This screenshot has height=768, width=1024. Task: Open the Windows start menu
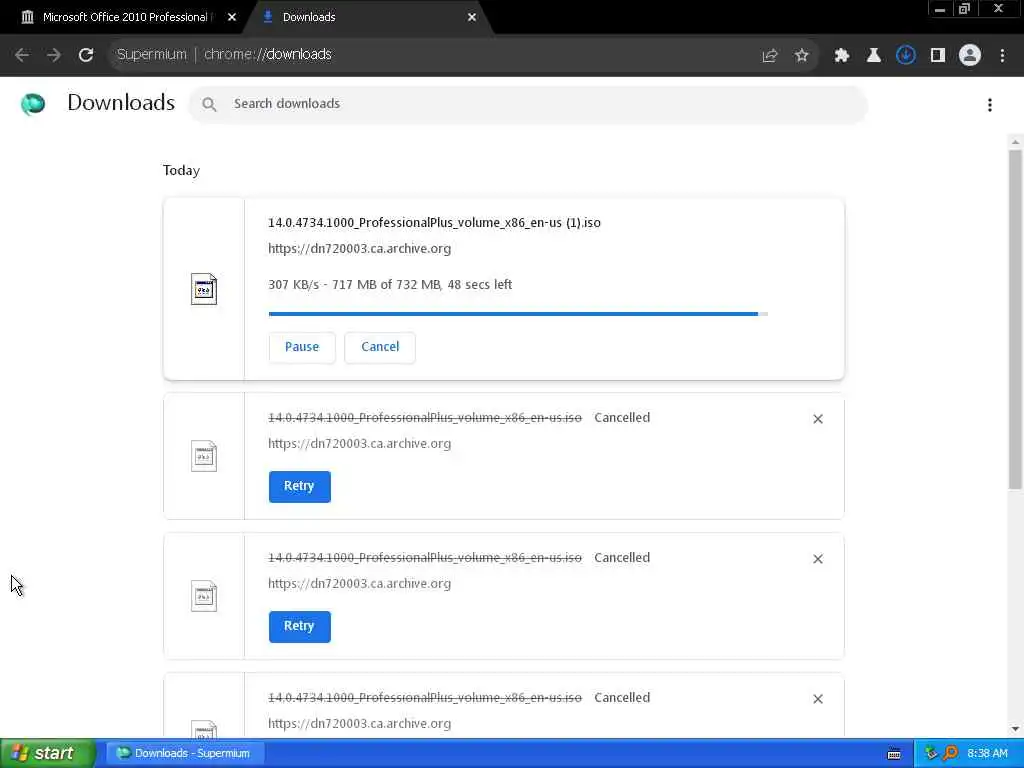[47, 754]
